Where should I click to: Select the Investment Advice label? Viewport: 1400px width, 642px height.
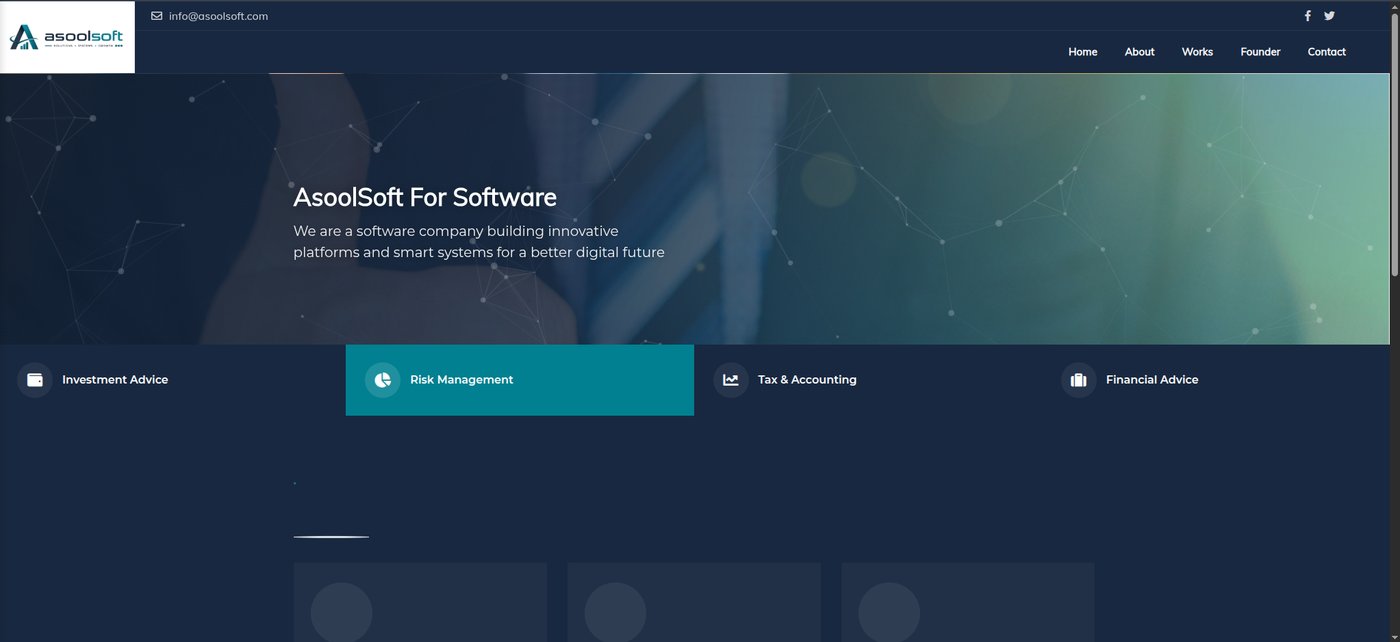[115, 380]
